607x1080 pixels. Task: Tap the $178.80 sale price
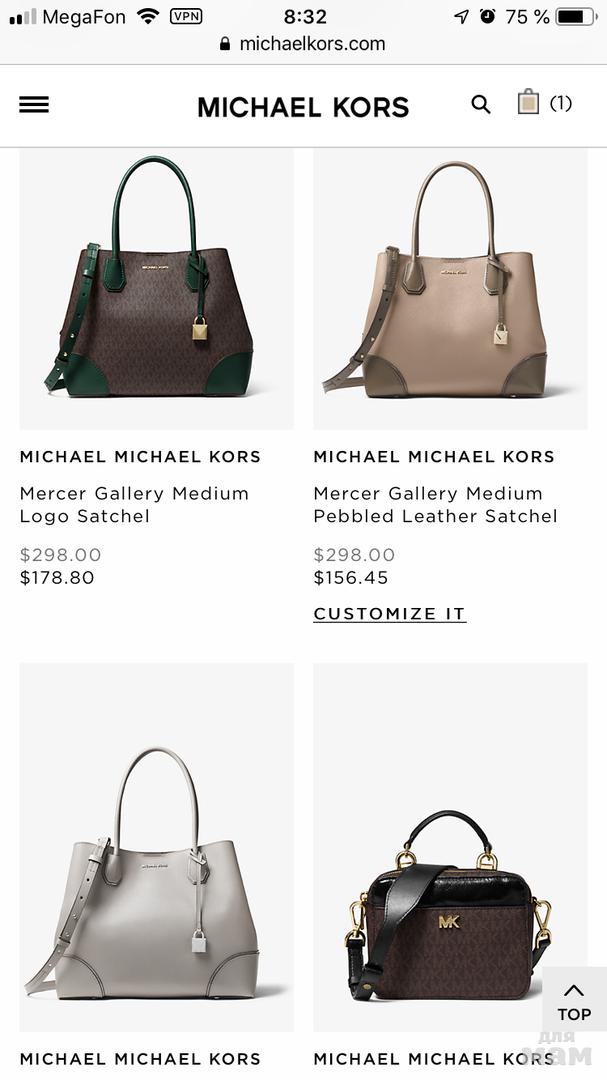click(x=57, y=577)
